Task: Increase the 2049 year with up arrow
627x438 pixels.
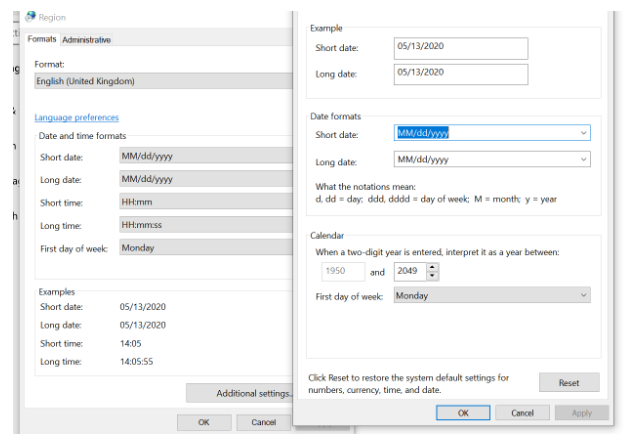Action: tap(432, 267)
